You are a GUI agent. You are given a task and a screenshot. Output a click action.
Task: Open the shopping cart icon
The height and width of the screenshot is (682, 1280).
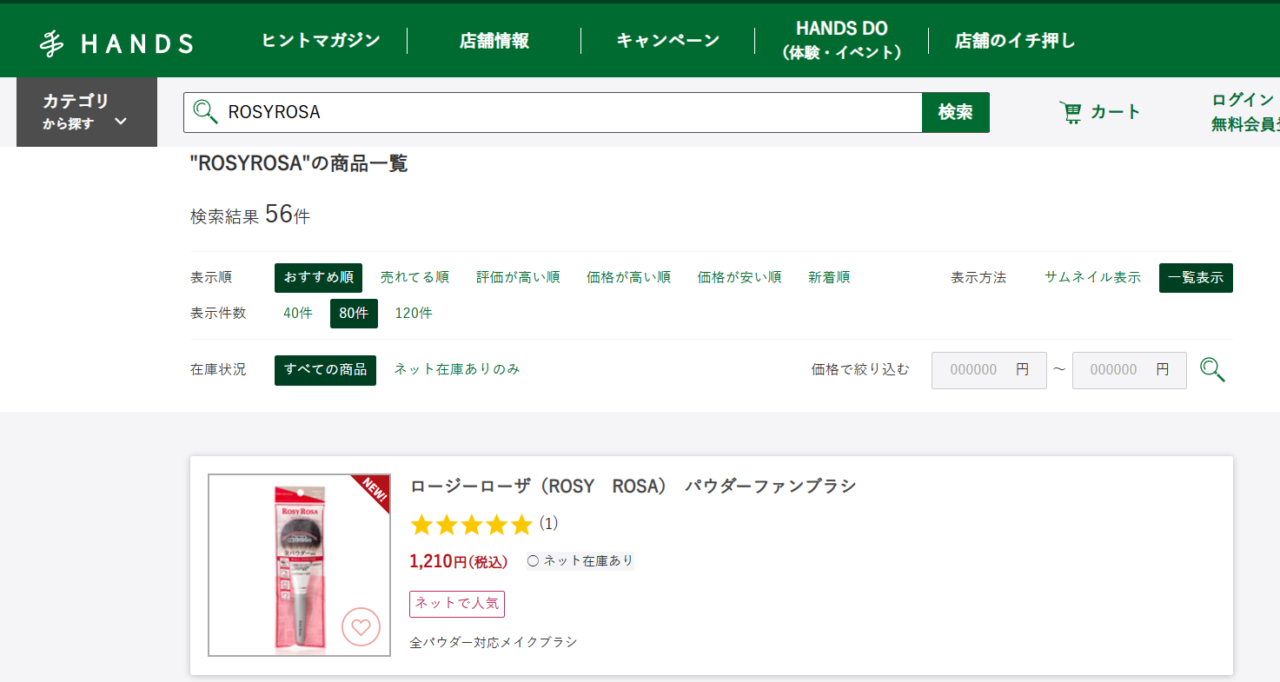pos(1071,112)
